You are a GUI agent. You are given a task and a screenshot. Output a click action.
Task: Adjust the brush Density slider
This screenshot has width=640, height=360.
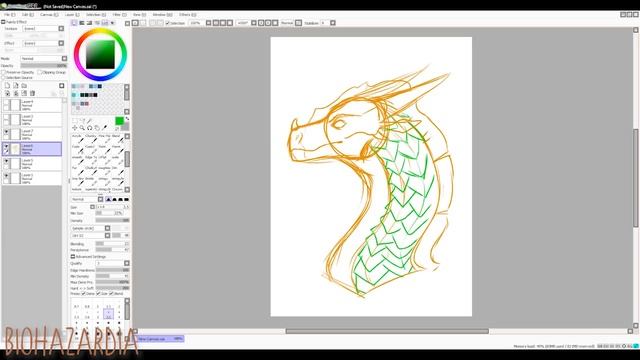pos(112,220)
